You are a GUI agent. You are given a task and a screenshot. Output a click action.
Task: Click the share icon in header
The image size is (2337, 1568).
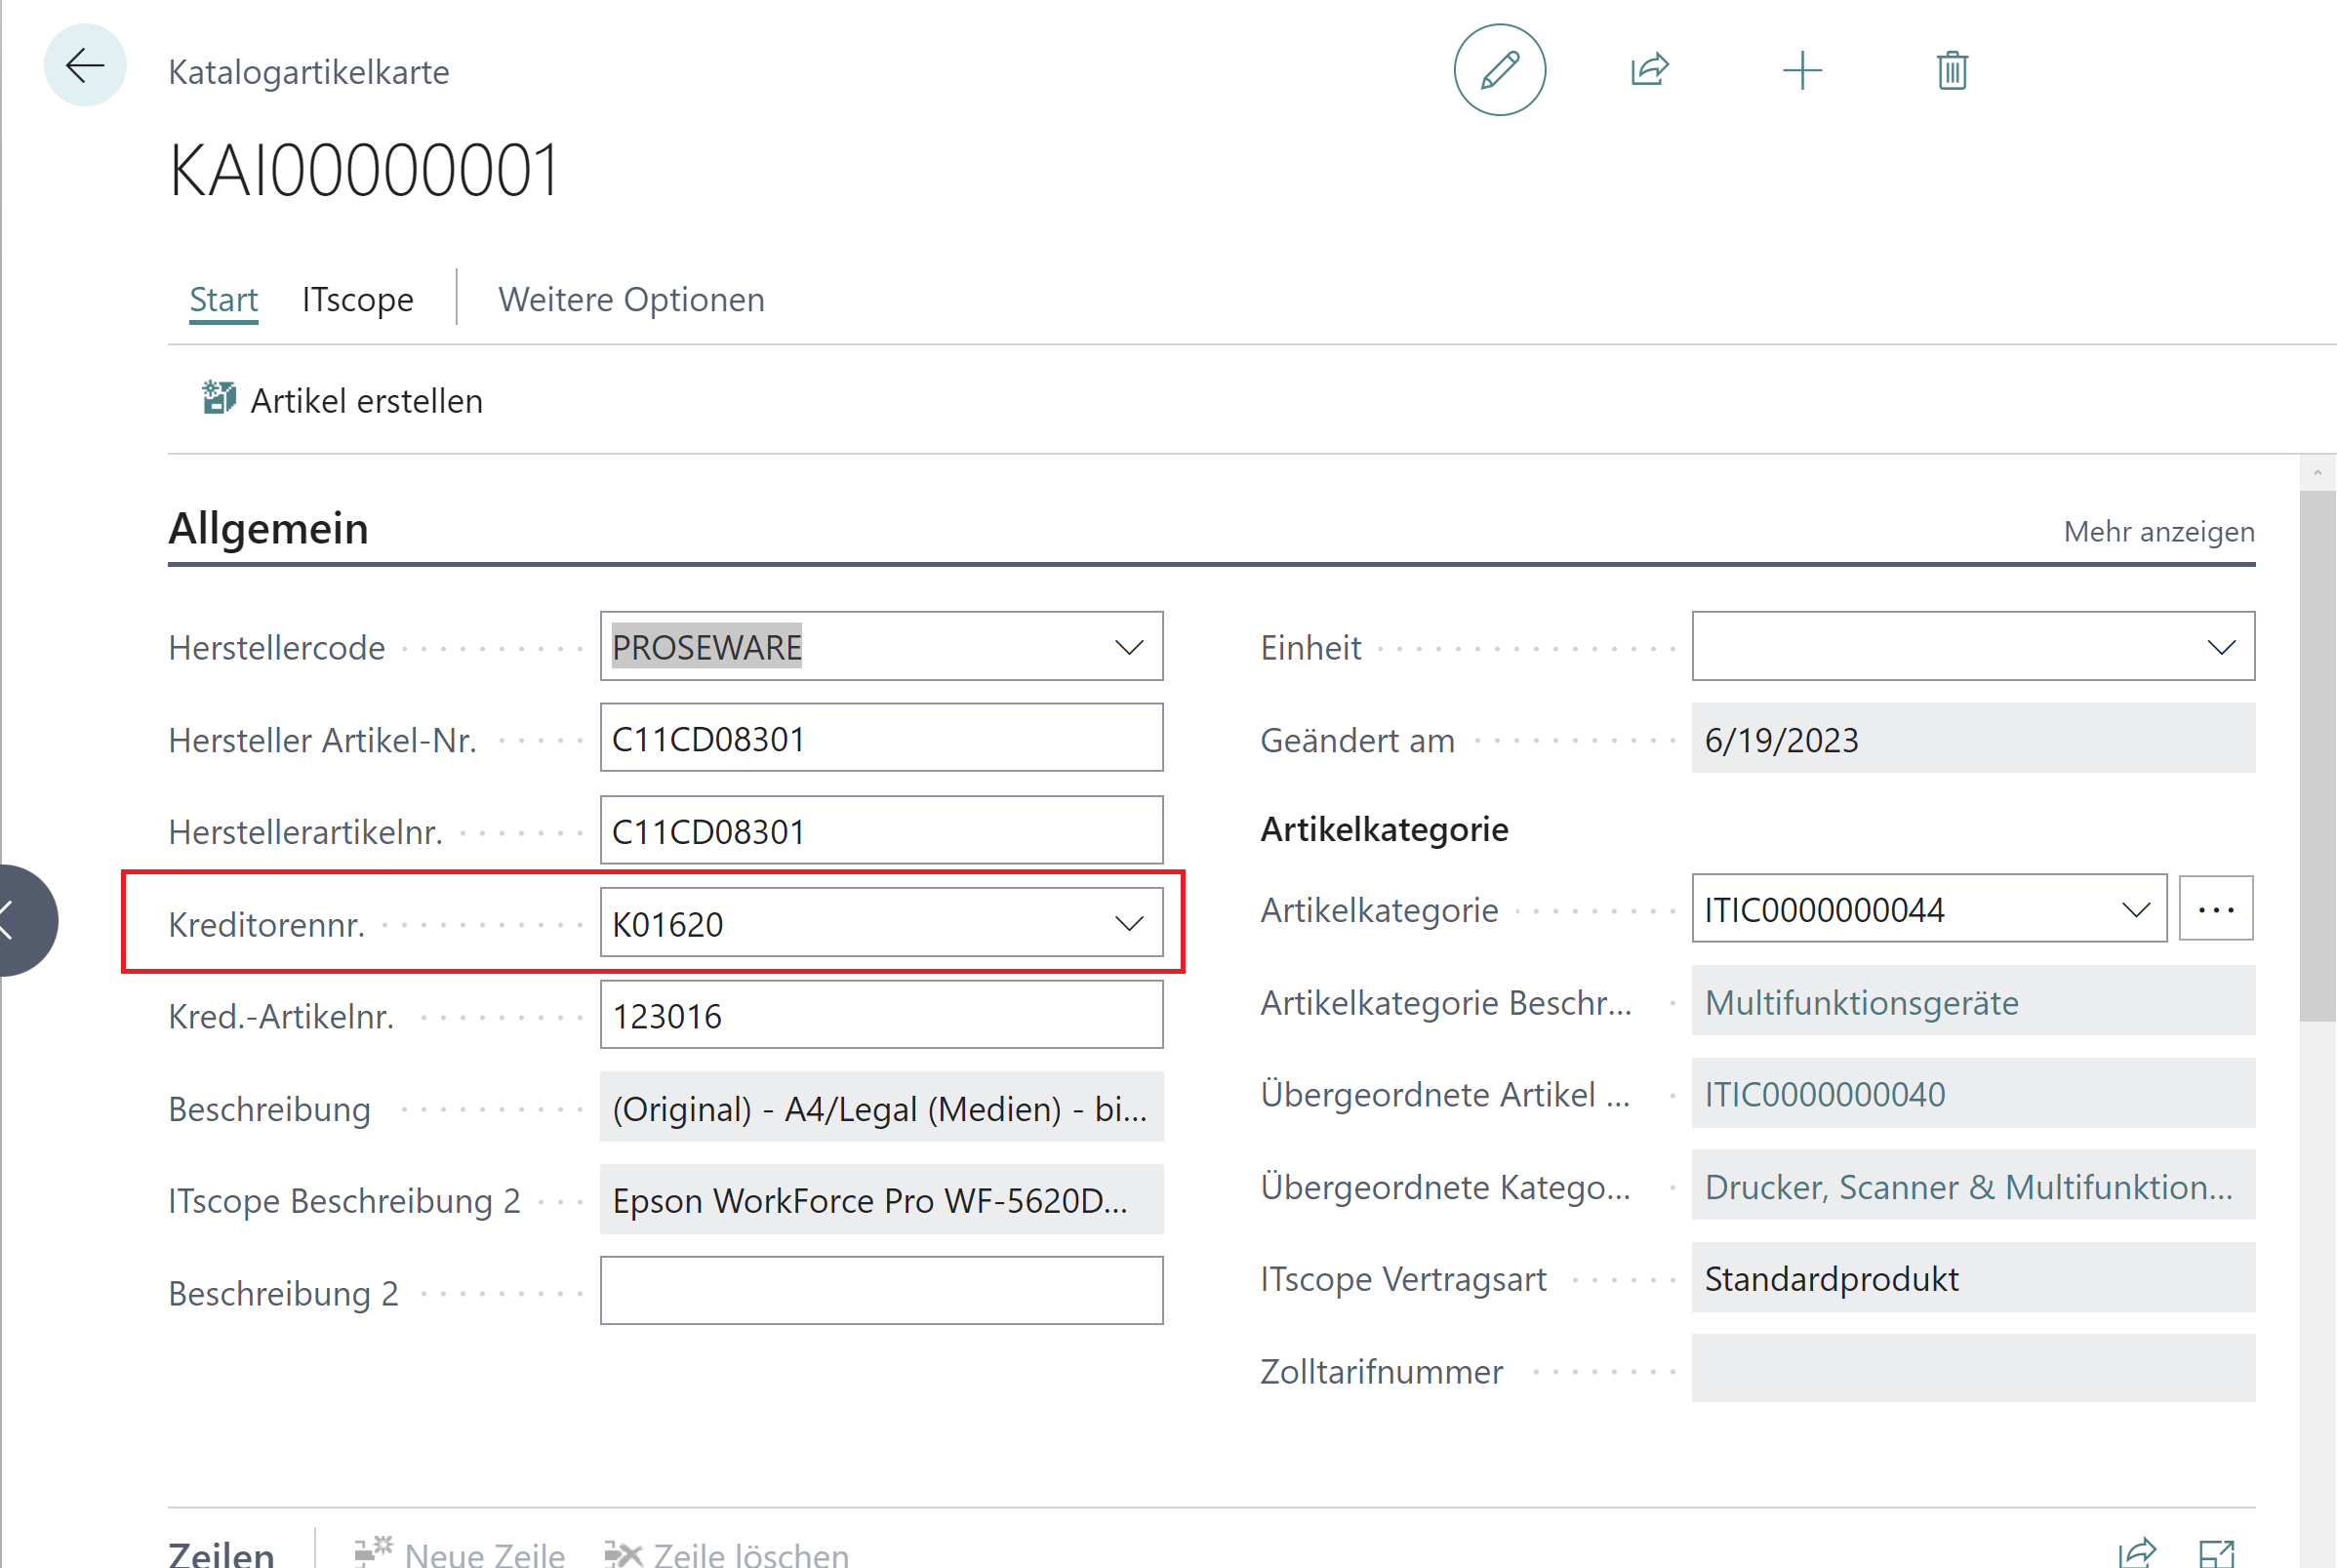click(1649, 70)
